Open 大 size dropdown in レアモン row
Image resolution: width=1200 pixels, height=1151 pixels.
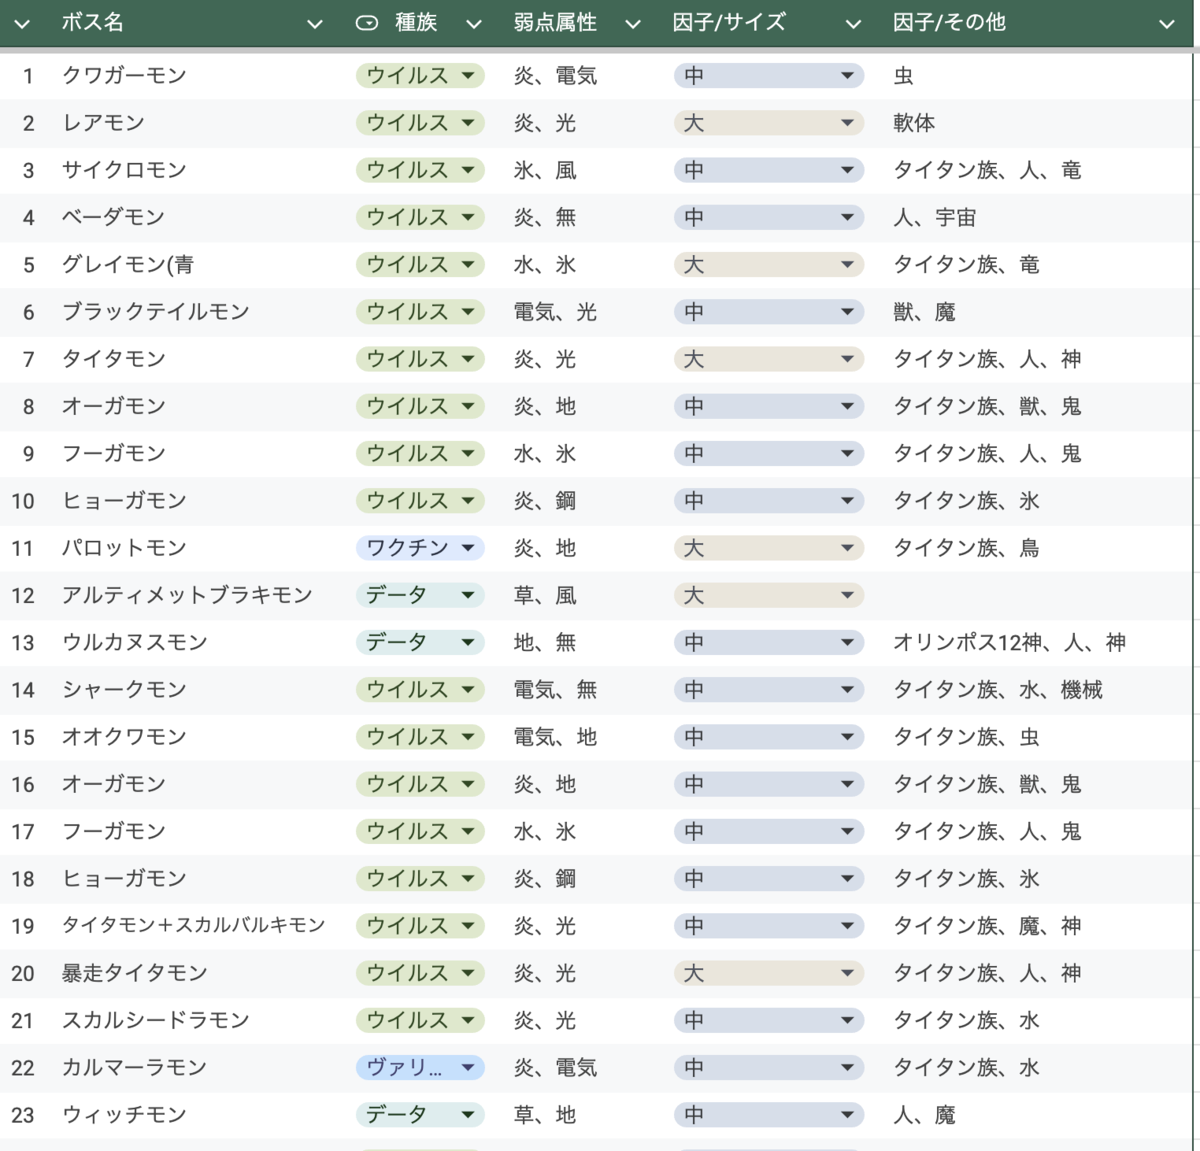coord(768,123)
